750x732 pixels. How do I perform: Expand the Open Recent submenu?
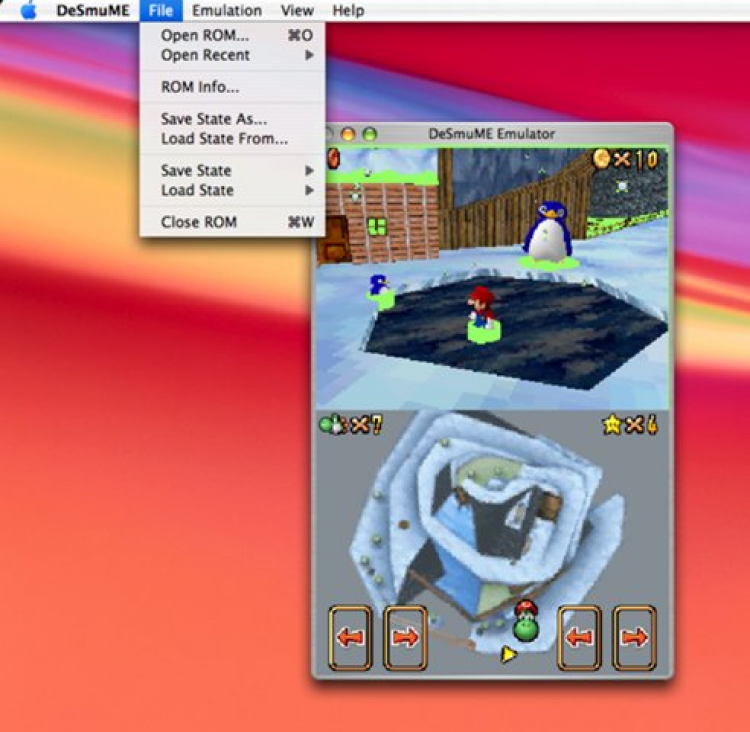[232, 55]
